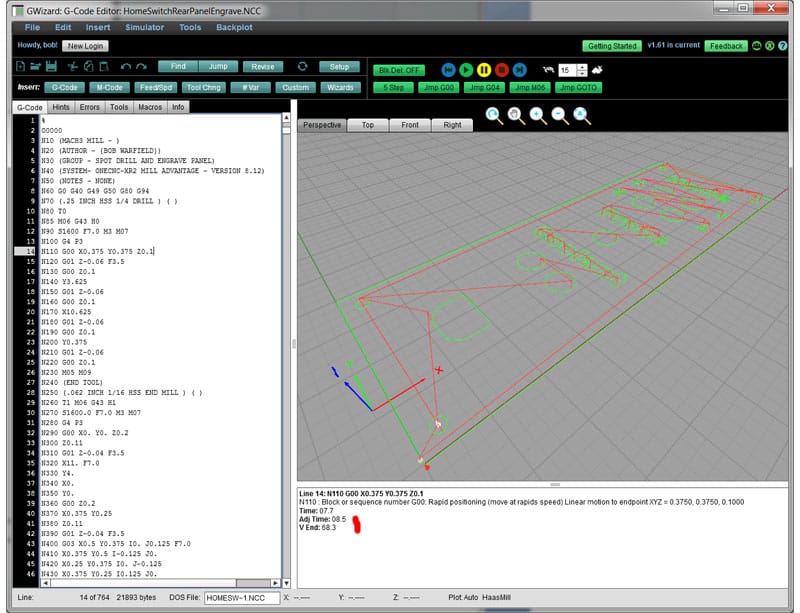The width and height of the screenshot is (800, 613).
Task: Toggle Blk Del OFF setting
Action: [x=400, y=69]
